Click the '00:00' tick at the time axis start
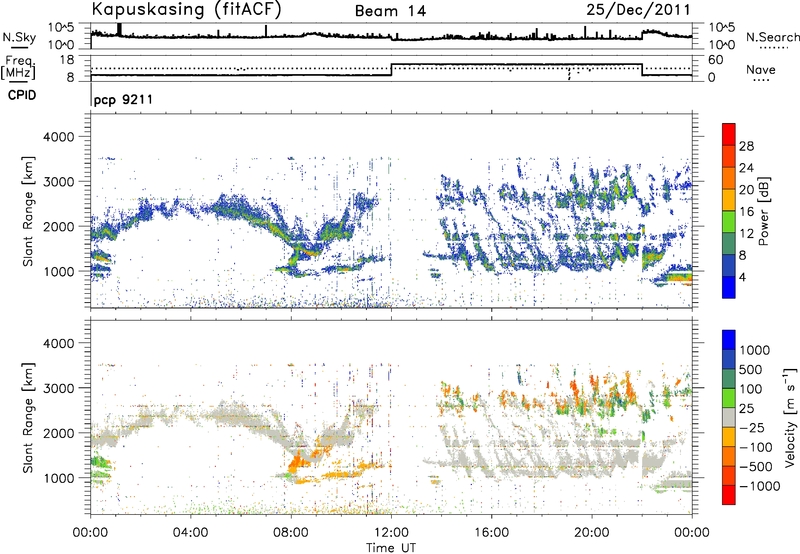The image size is (800, 554). pyautogui.click(x=90, y=532)
